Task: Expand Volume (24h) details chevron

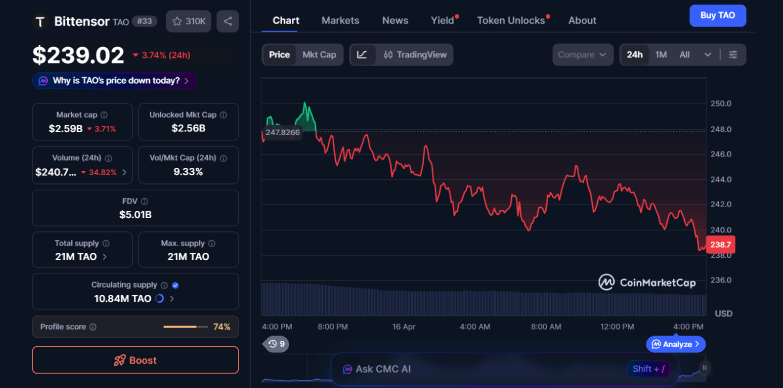Action: coord(124,172)
